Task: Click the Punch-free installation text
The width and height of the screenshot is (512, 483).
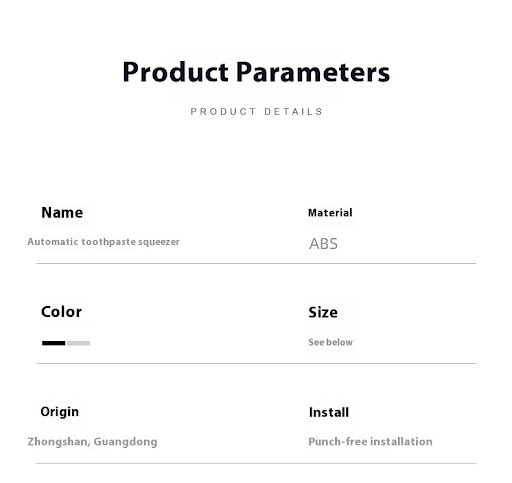Action: [370, 442]
